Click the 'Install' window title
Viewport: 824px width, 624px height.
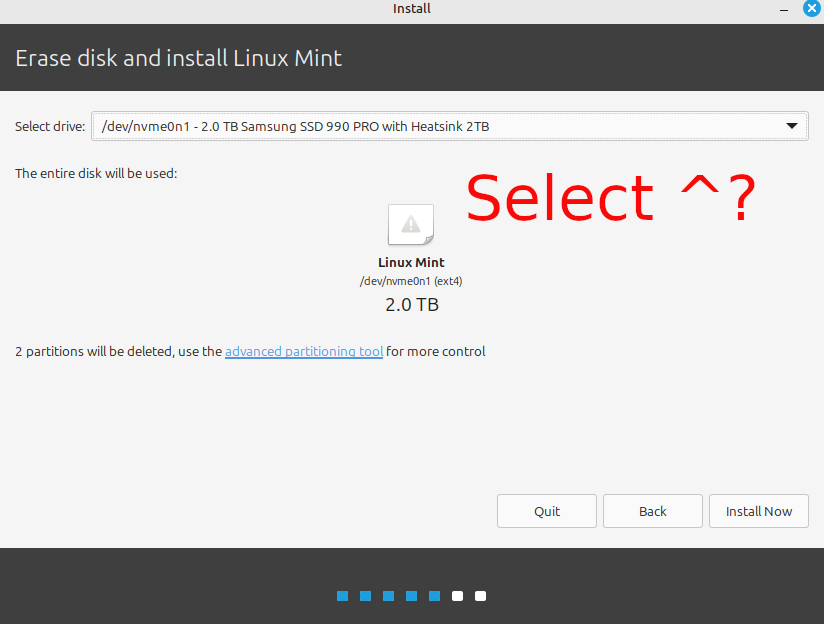click(411, 8)
